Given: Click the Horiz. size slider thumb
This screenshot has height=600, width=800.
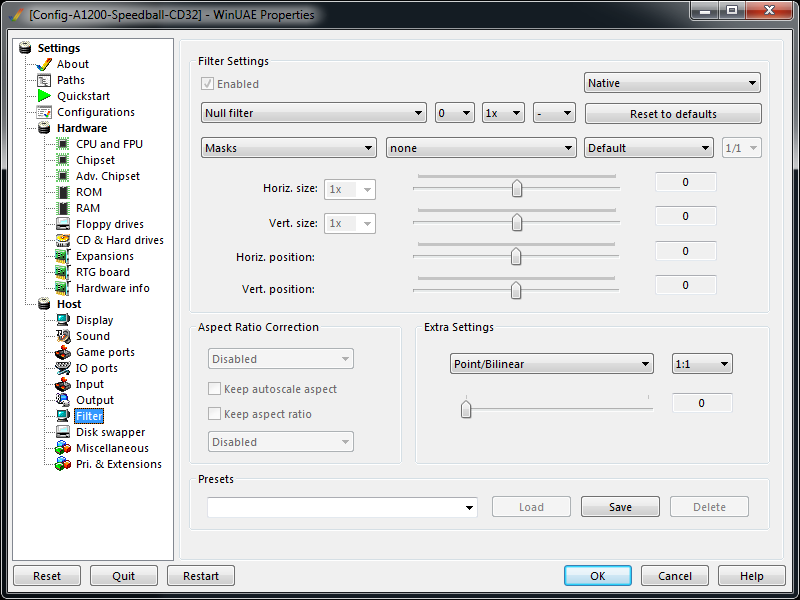Looking at the screenshot, I should pyautogui.click(x=517, y=188).
